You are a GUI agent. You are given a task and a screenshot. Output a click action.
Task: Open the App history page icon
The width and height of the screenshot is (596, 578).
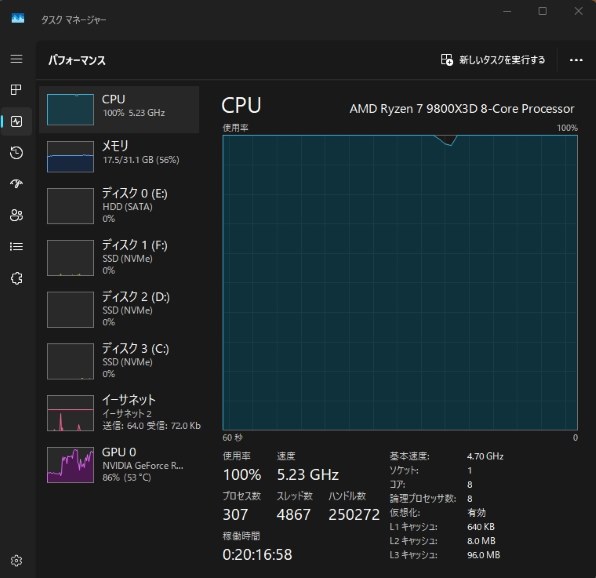coord(16,153)
